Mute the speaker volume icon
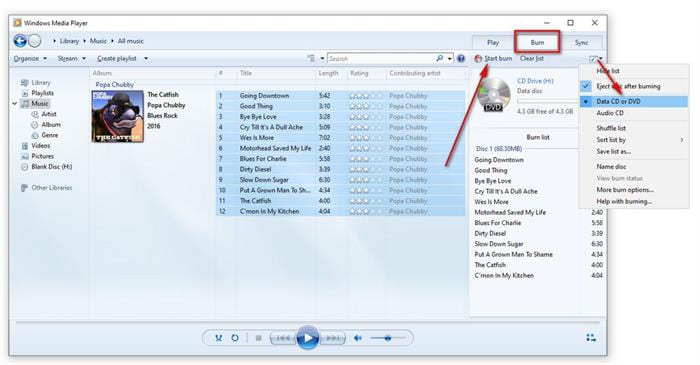The image size is (700, 365). pyautogui.click(x=358, y=338)
